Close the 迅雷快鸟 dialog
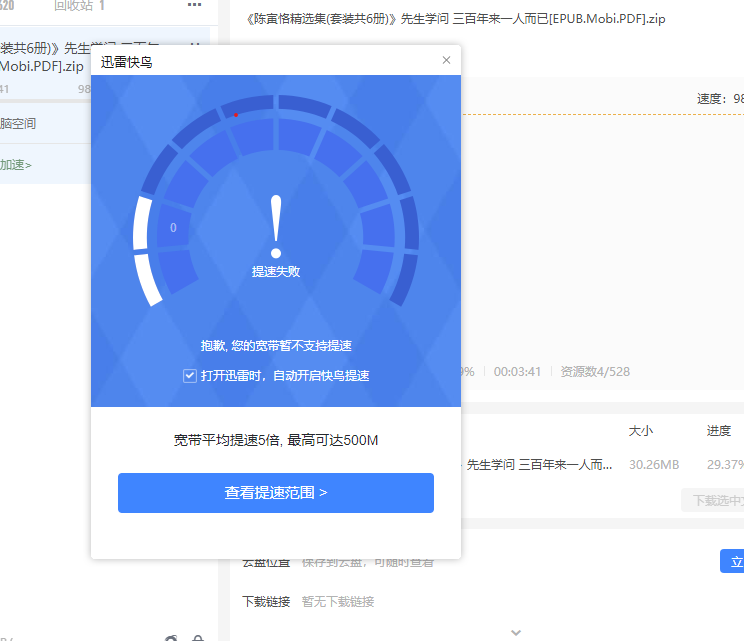 tap(446, 60)
